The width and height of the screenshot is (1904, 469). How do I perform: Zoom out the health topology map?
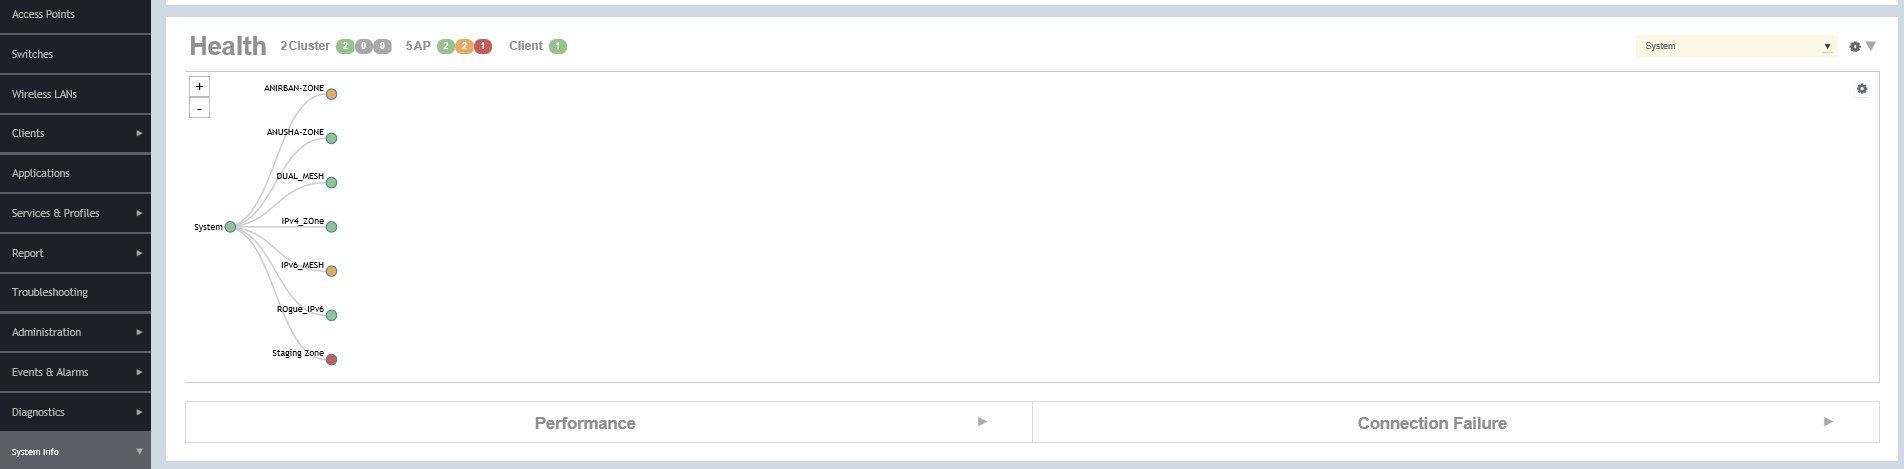point(199,108)
